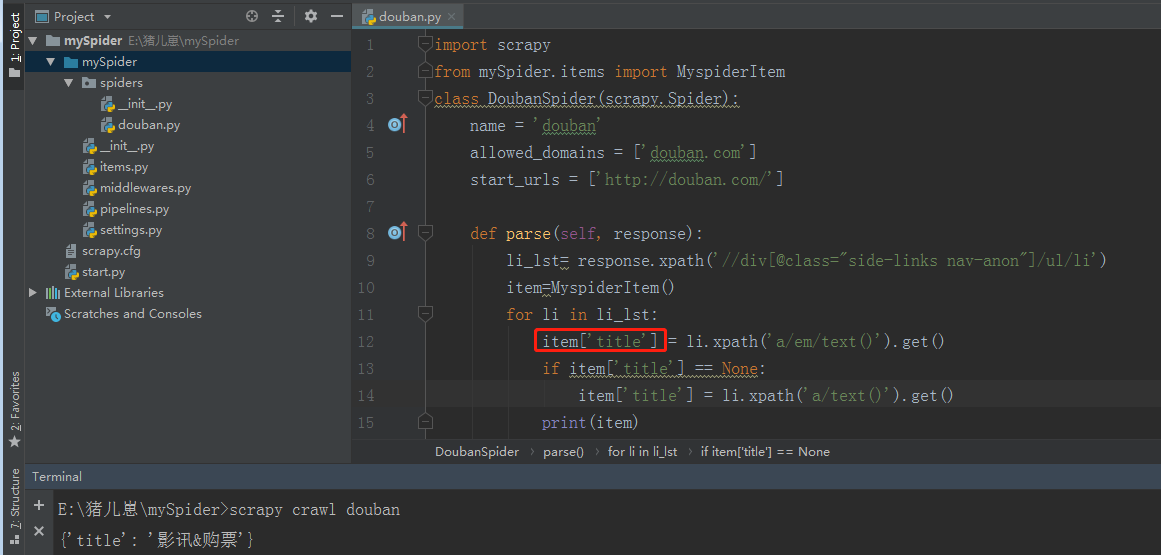Click print(item) on line 15
Image resolution: width=1161 pixels, height=555 pixels.
tap(589, 423)
